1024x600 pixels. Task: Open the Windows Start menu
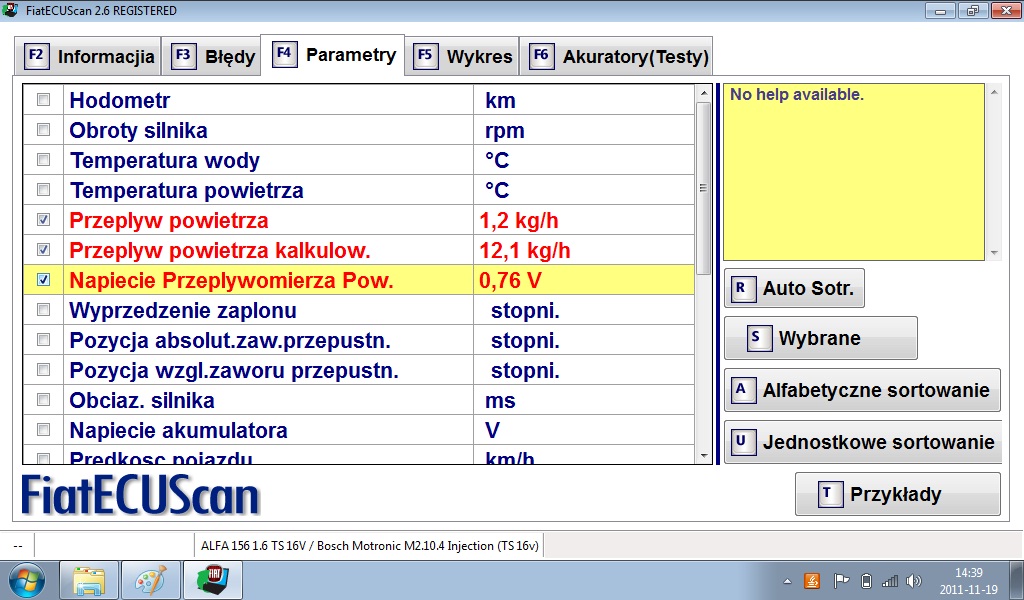click(26, 580)
